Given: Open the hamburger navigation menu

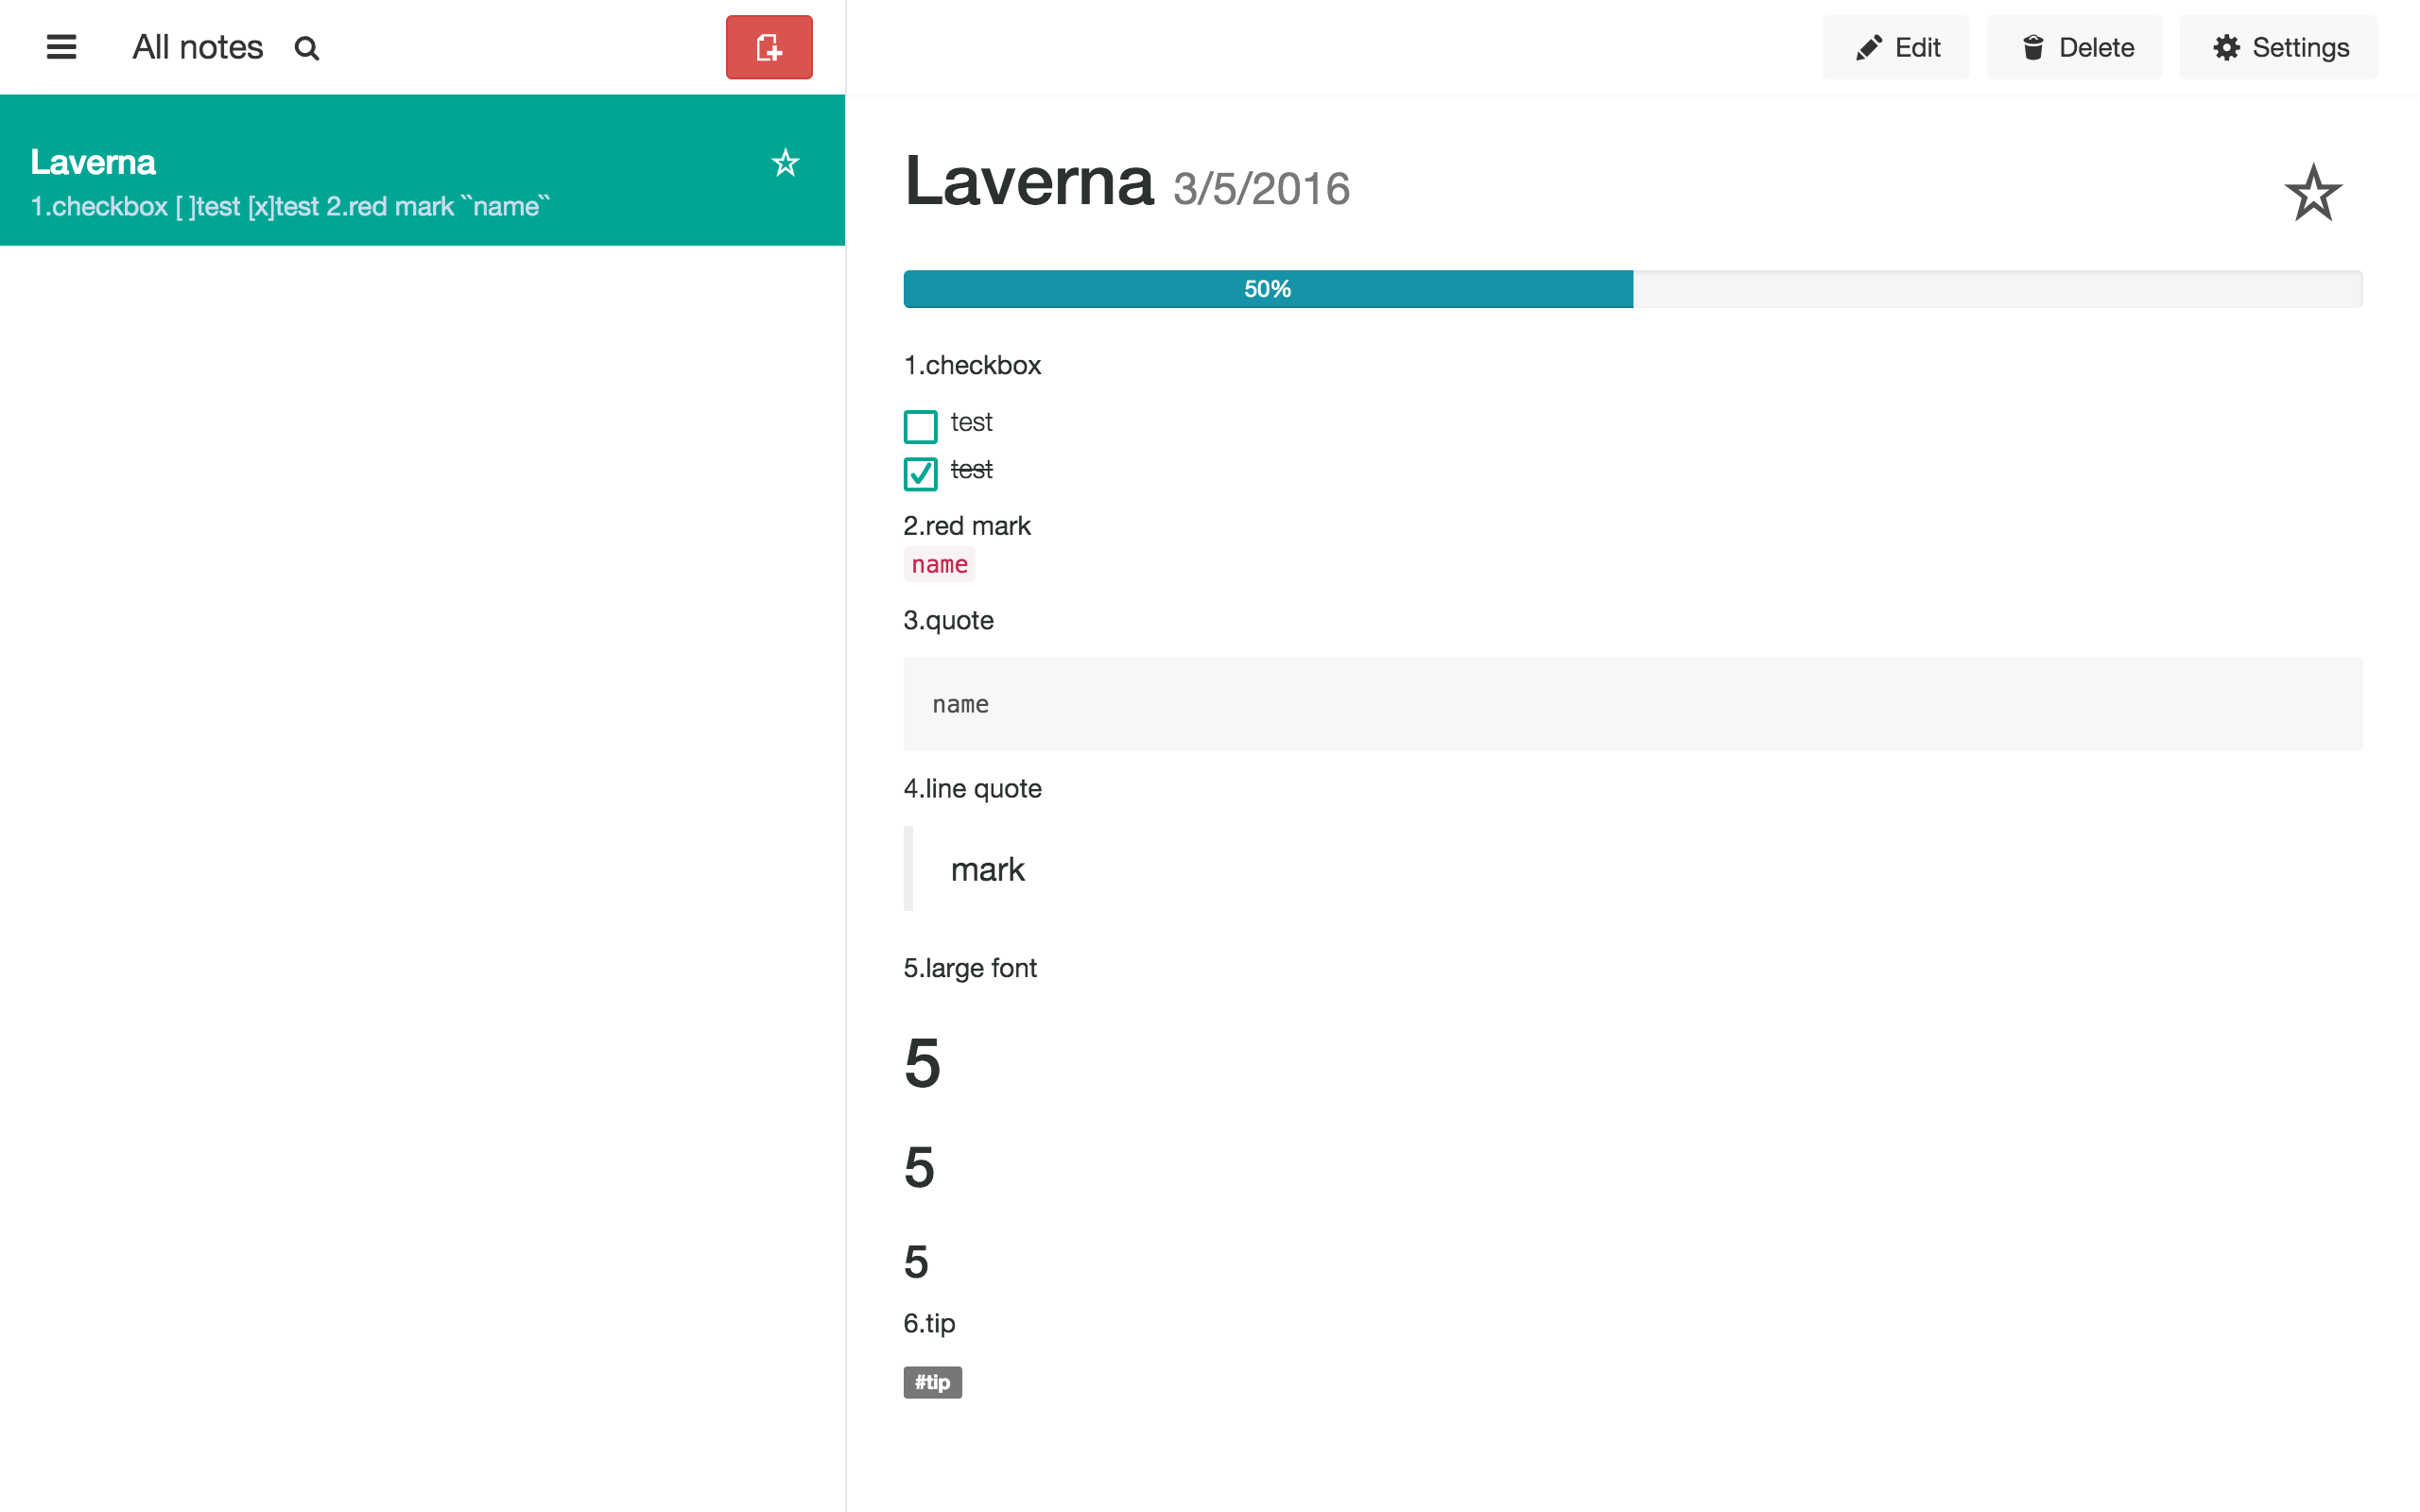Looking at the screenshot, I should click(61, 47).
